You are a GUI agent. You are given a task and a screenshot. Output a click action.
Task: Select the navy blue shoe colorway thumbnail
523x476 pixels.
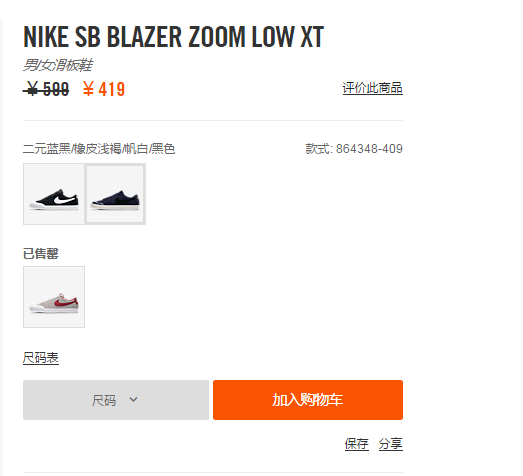click(x=115, y=194)
